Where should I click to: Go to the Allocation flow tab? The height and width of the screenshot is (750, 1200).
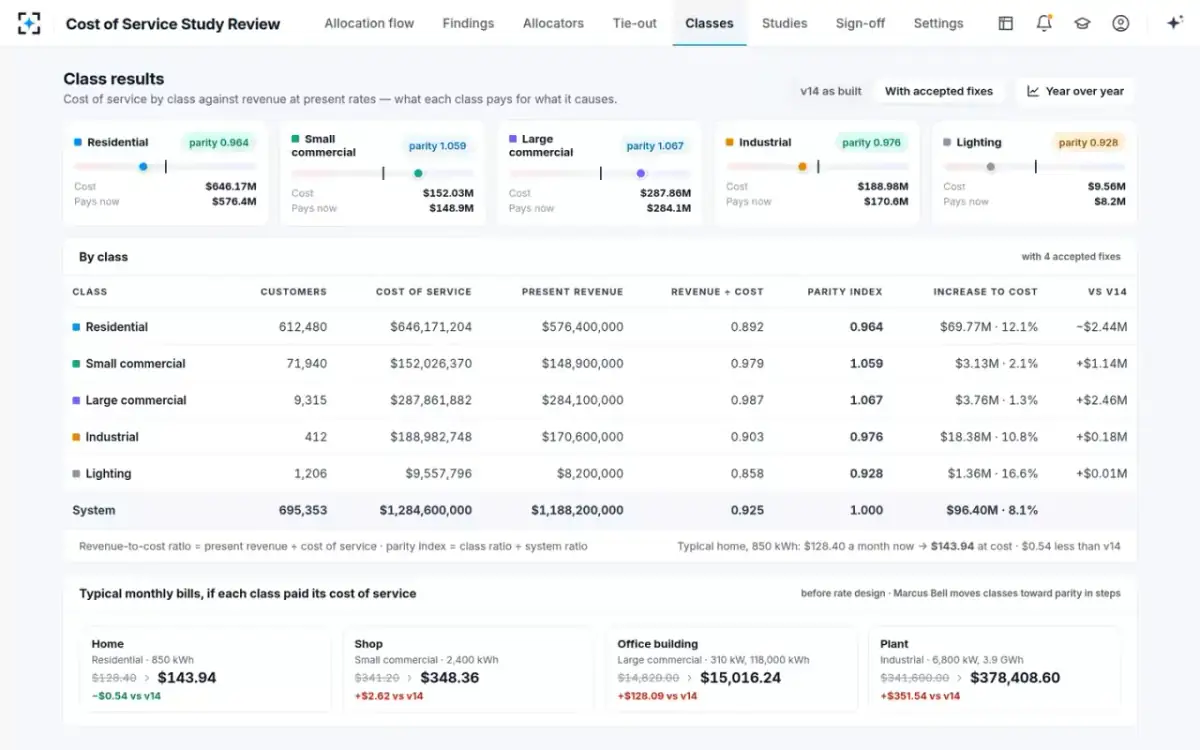(x=369, y=23)
